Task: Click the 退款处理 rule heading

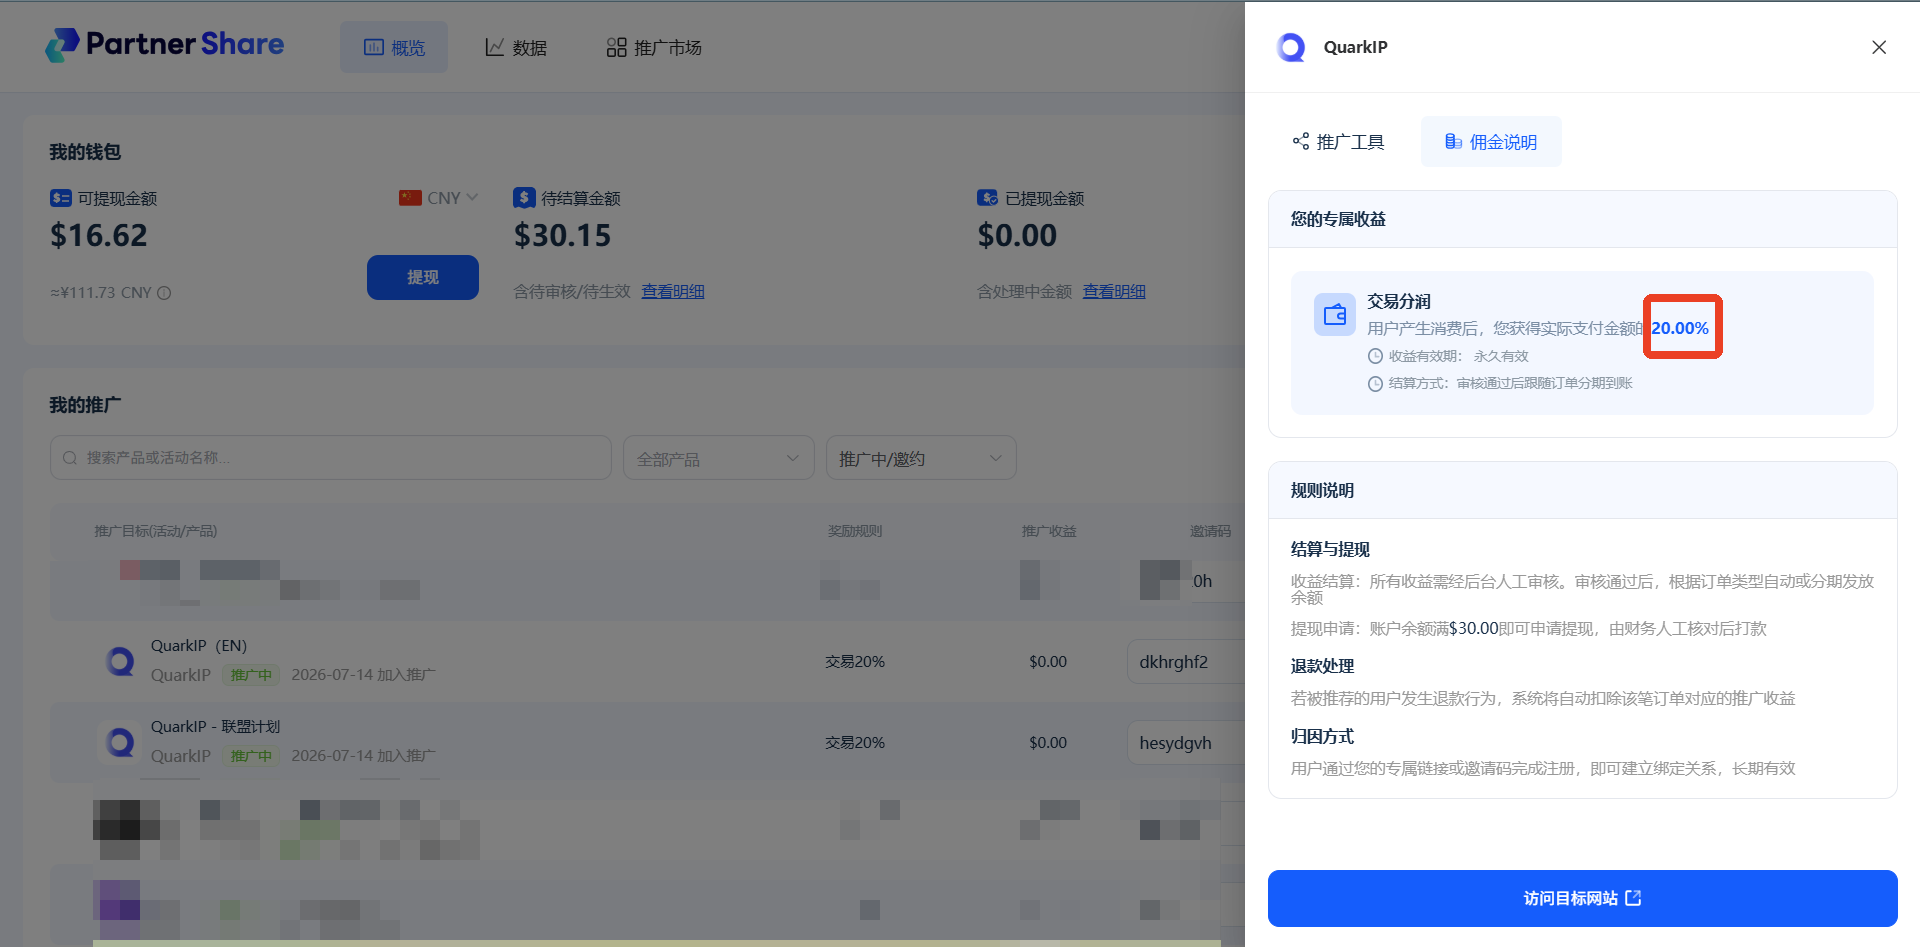Action: pos(1322,666)
